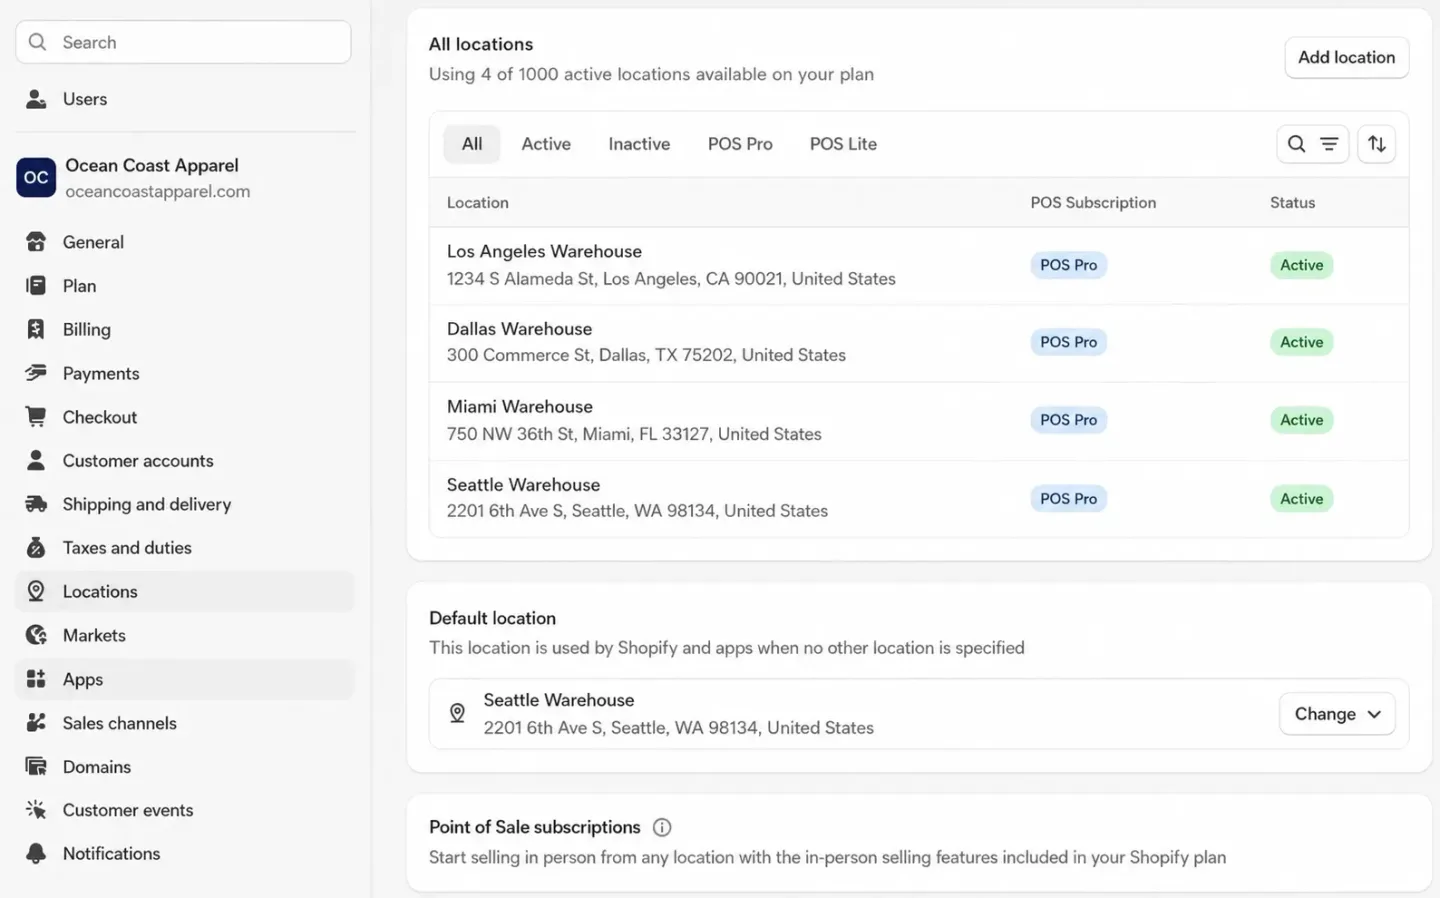This screenshot has width=1440, height=898.
Task: Click the Location column header
Action: click(x=477, y=203)
